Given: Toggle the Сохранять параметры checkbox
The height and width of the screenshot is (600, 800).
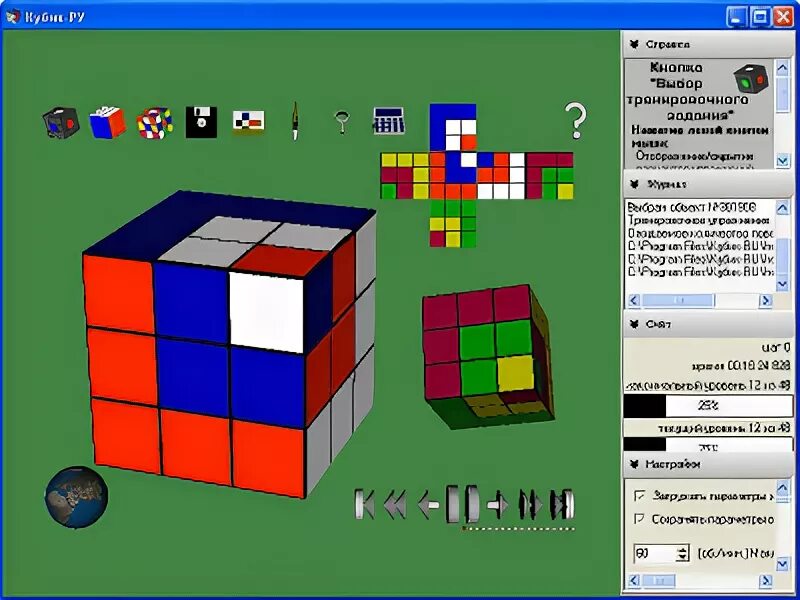Looking at the screenshot, I should click(639, 519).
